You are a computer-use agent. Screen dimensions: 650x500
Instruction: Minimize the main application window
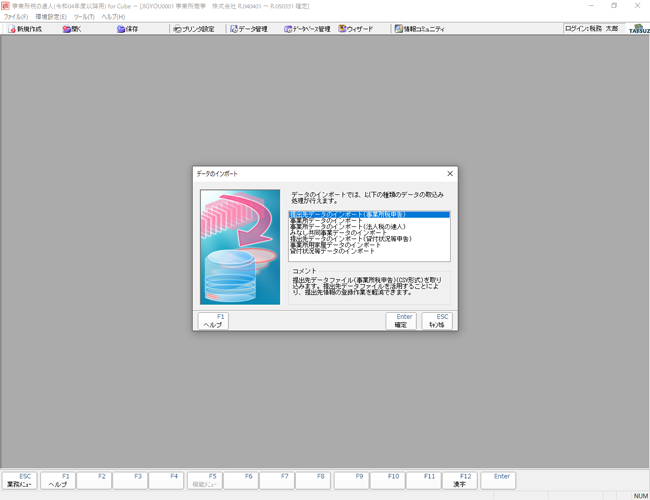(591, 6)
